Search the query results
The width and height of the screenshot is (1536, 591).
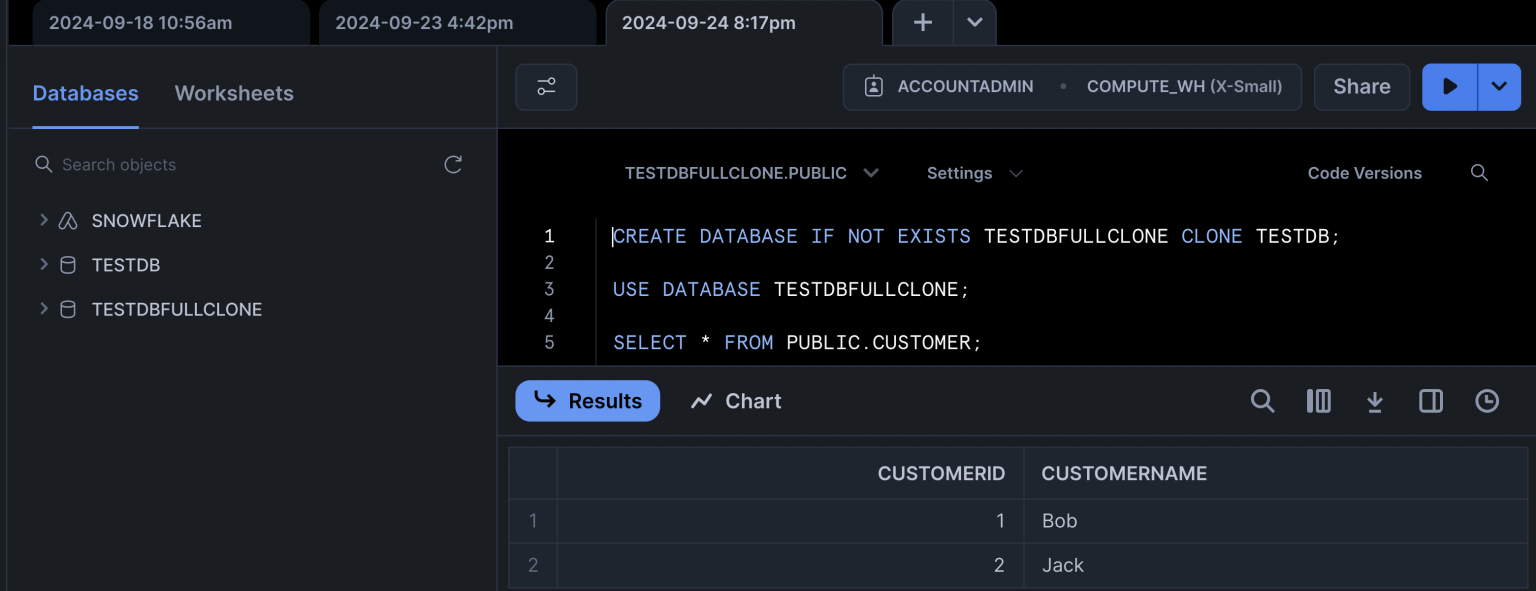1262,401
